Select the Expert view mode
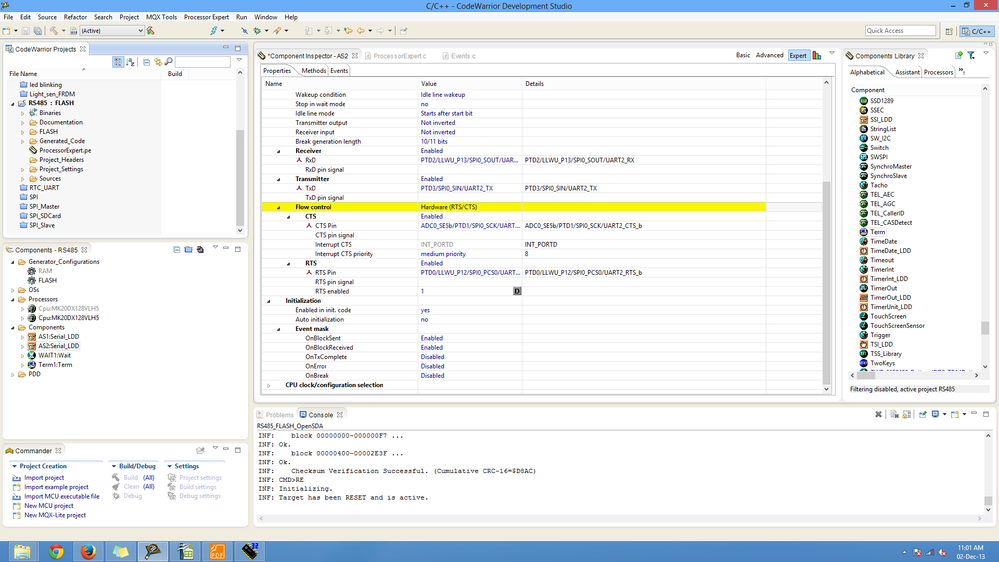The width and height of the screenshot is (999, 562). 798,55
